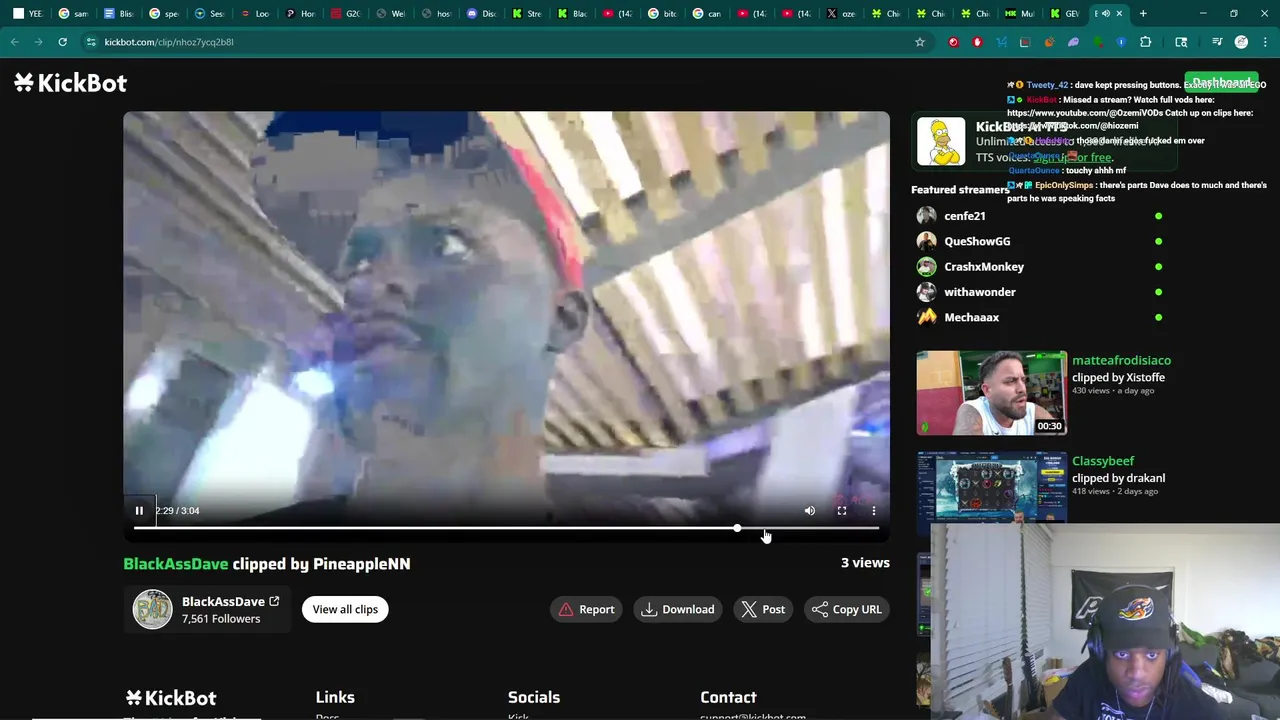Open a new browser tab
Image resolution: width=1280 pixels, height=720 pixels.
pyautogui.click(x=1143, y=13)
